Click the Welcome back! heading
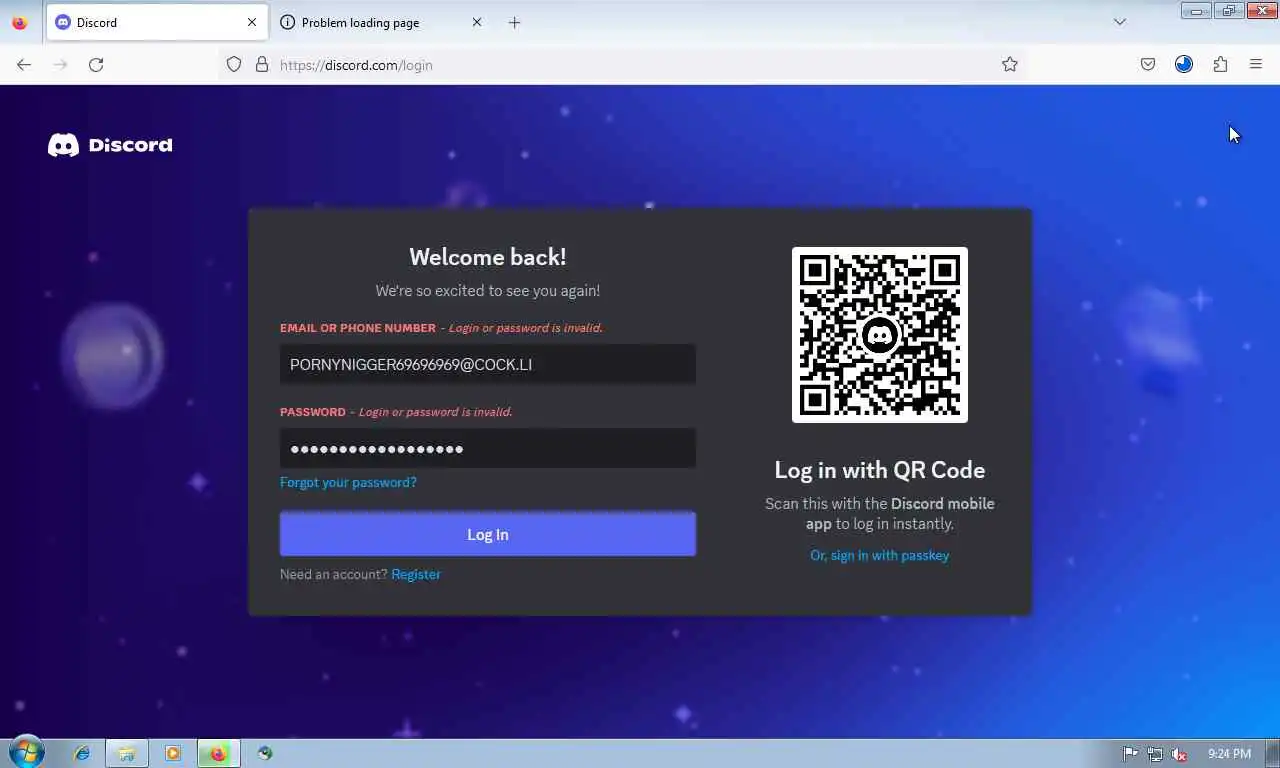1280x768 pixels. (x=488, y=257)
